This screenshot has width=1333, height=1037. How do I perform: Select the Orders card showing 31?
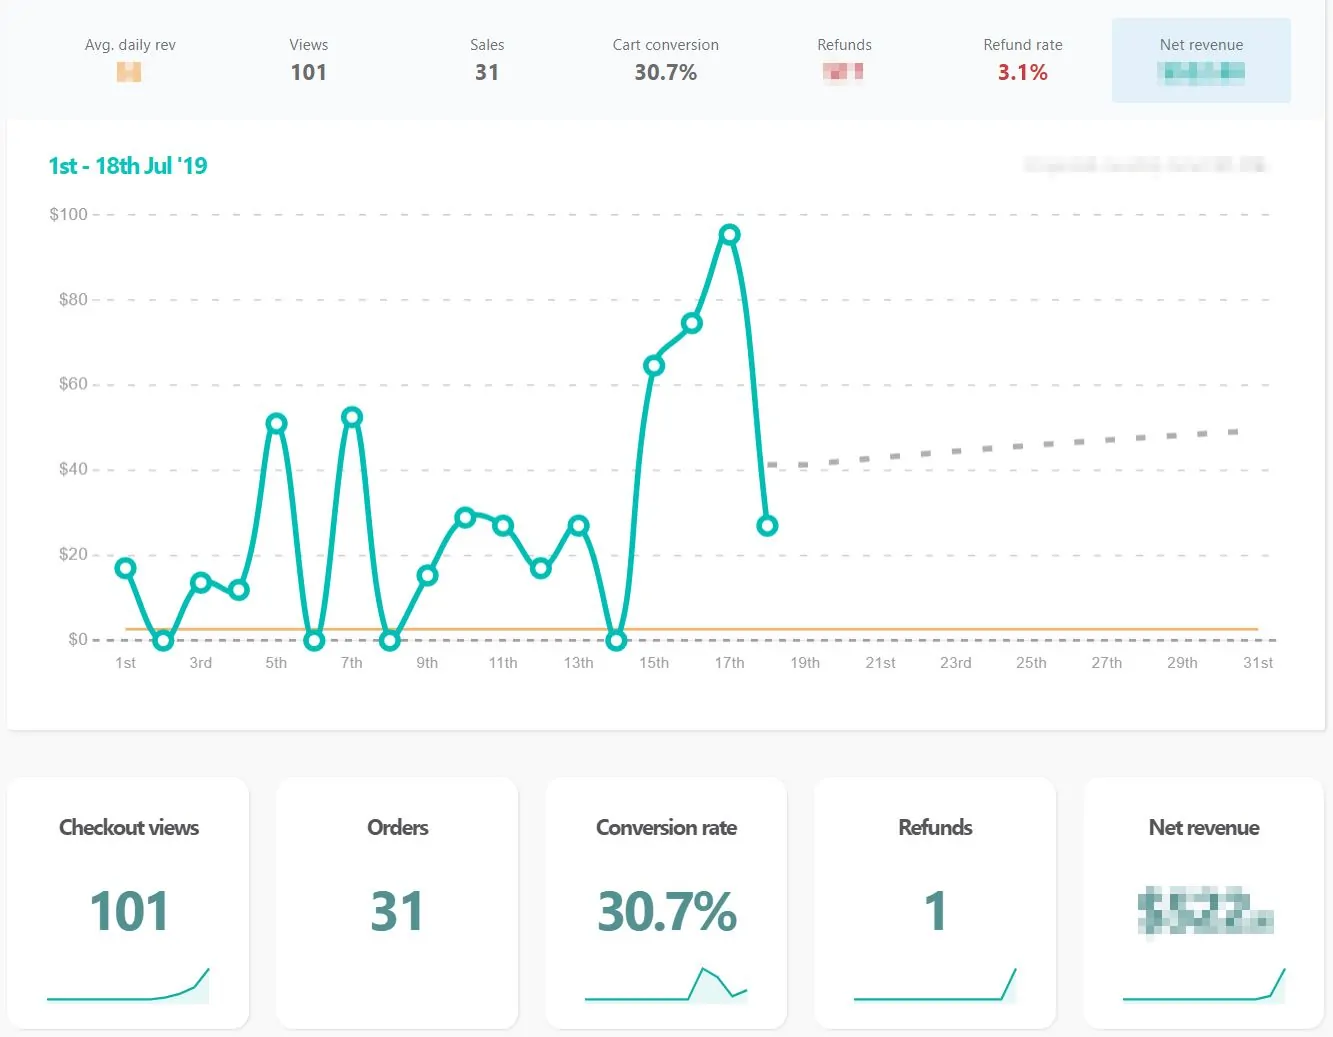[x=397, y=902]
